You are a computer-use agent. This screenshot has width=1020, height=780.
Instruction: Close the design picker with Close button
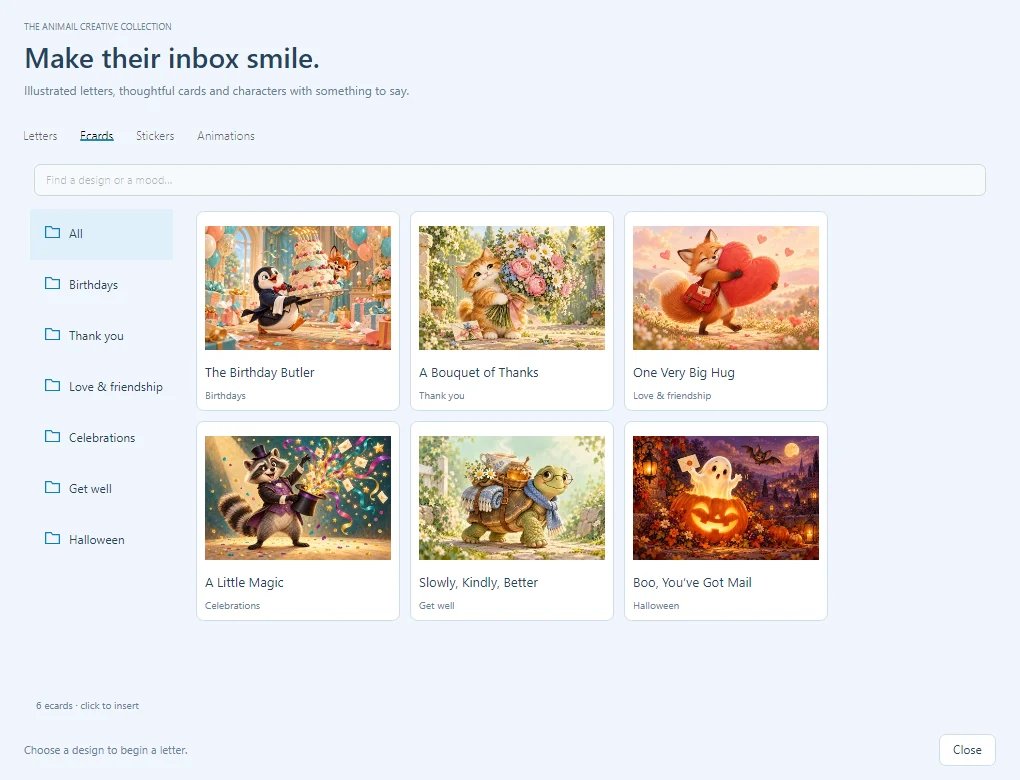click(x=967, y=750)
